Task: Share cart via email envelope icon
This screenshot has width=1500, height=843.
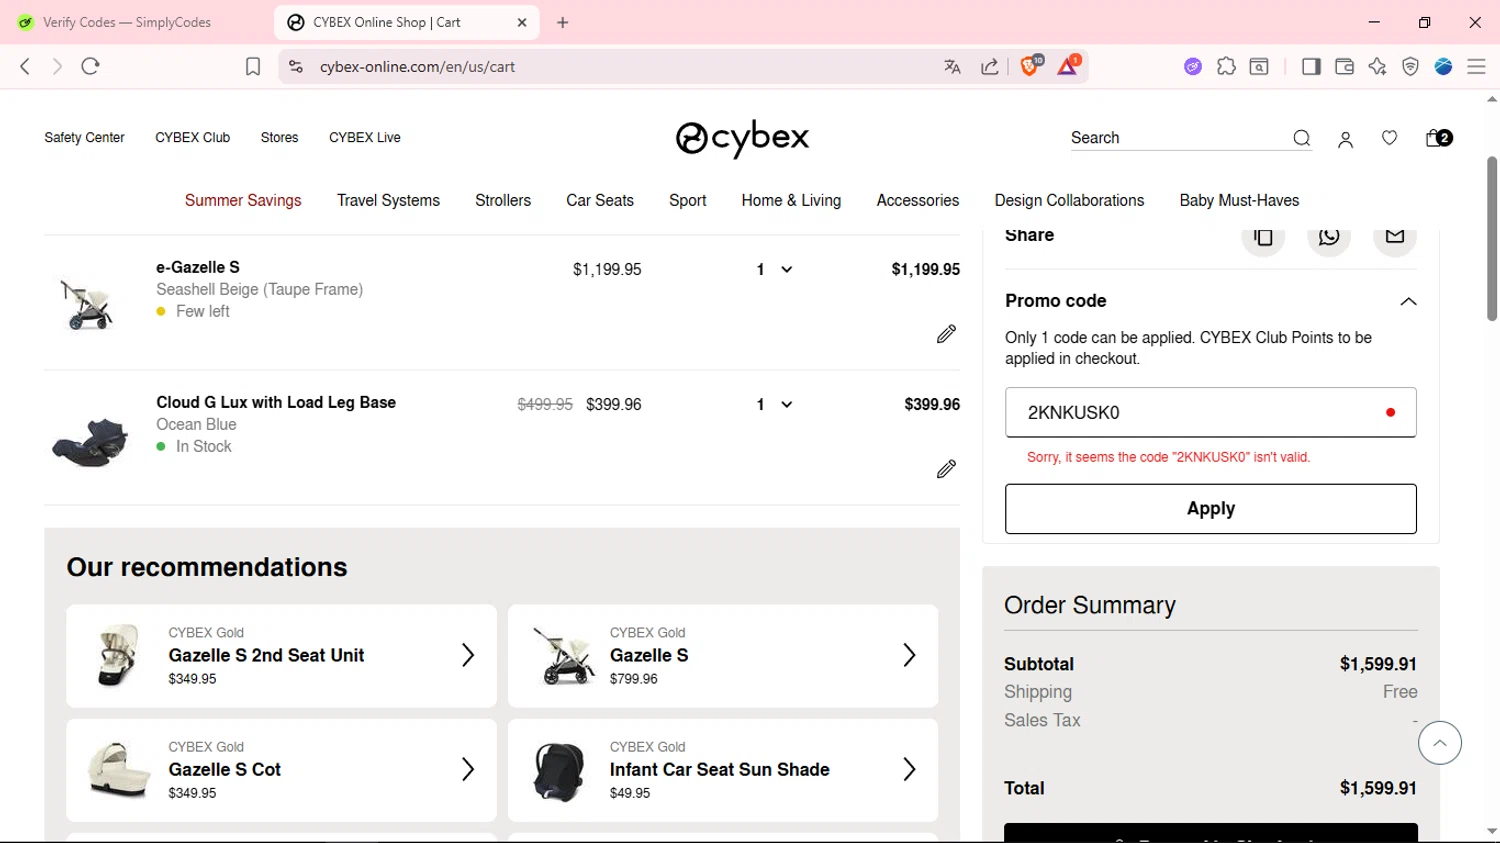Action: pos(1395,237)
